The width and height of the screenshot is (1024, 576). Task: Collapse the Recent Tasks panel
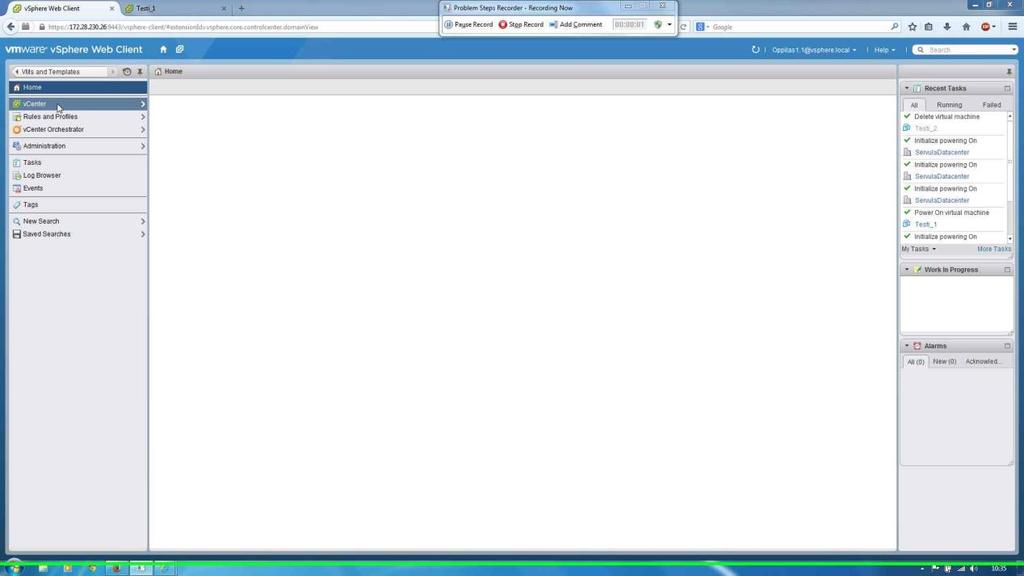pos(906,88)
